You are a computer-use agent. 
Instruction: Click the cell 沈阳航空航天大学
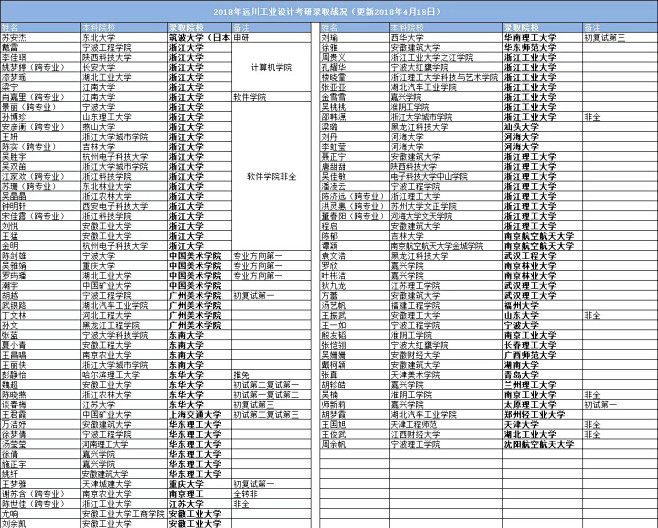click(542, 444)
